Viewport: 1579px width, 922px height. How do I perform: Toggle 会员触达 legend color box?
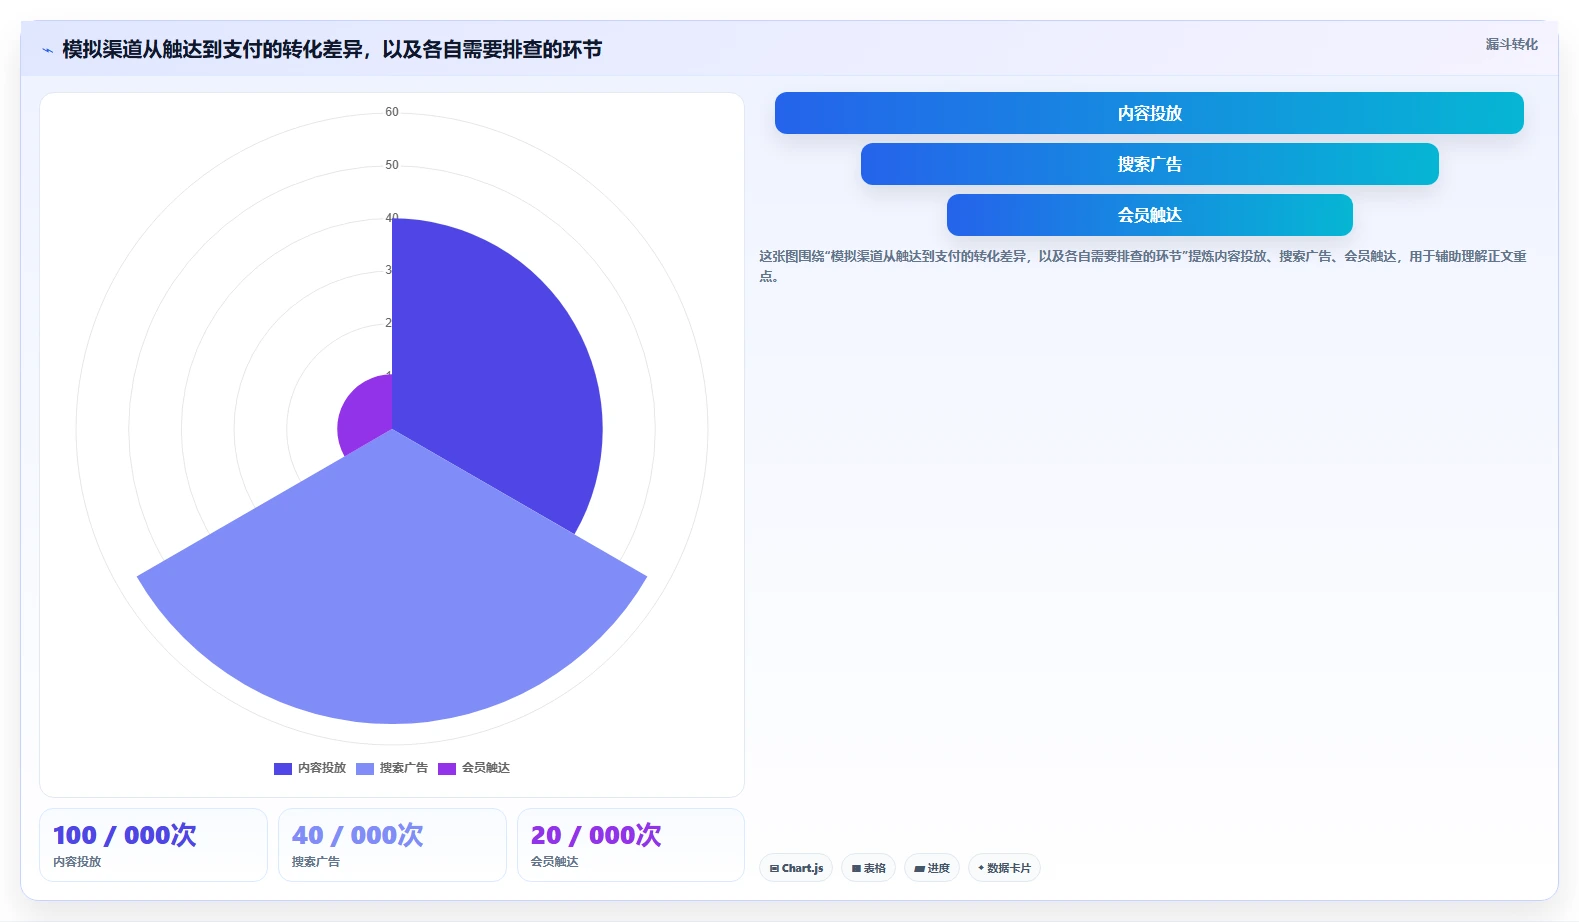[x=447, y=768]
